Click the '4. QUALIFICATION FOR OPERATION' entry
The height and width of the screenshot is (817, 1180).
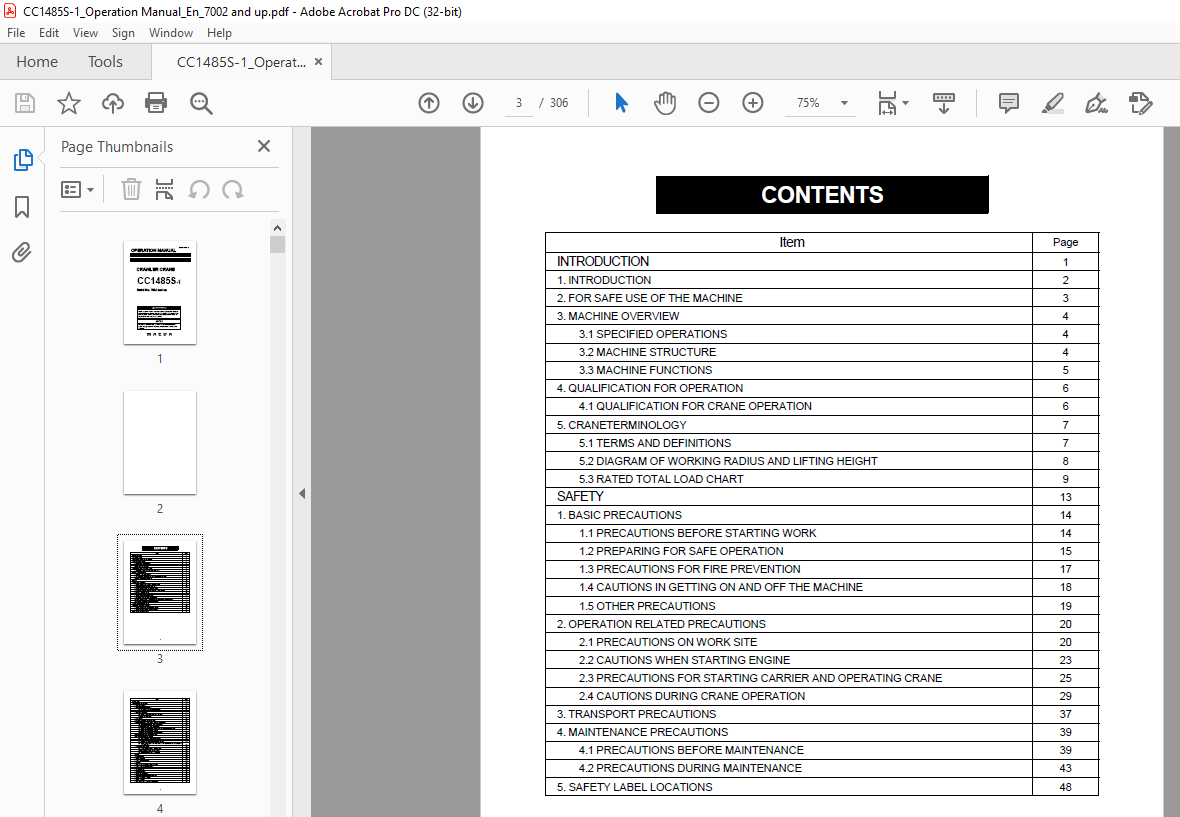click(x=649, y=388)
